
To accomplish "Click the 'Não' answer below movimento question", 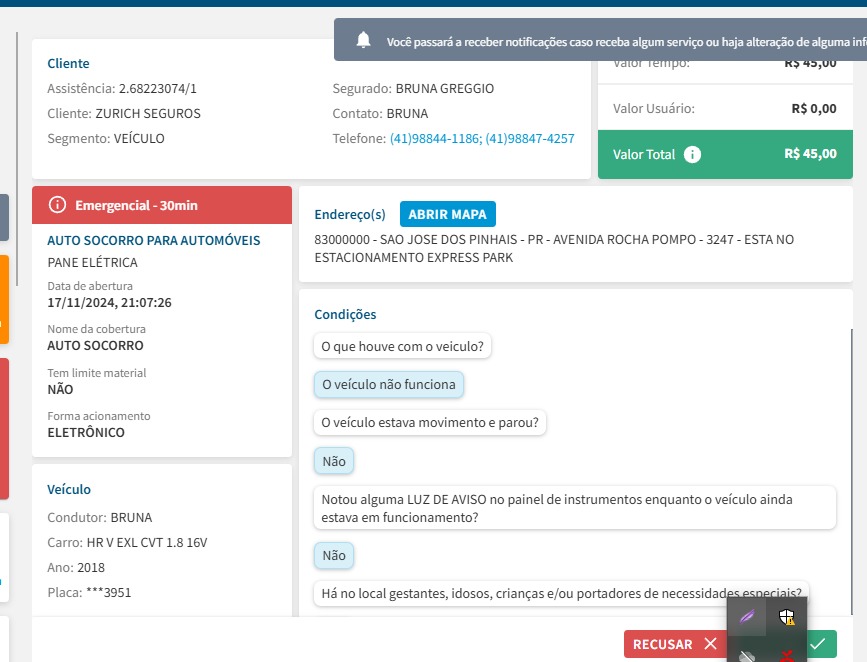I will click(x=334, y=461).
